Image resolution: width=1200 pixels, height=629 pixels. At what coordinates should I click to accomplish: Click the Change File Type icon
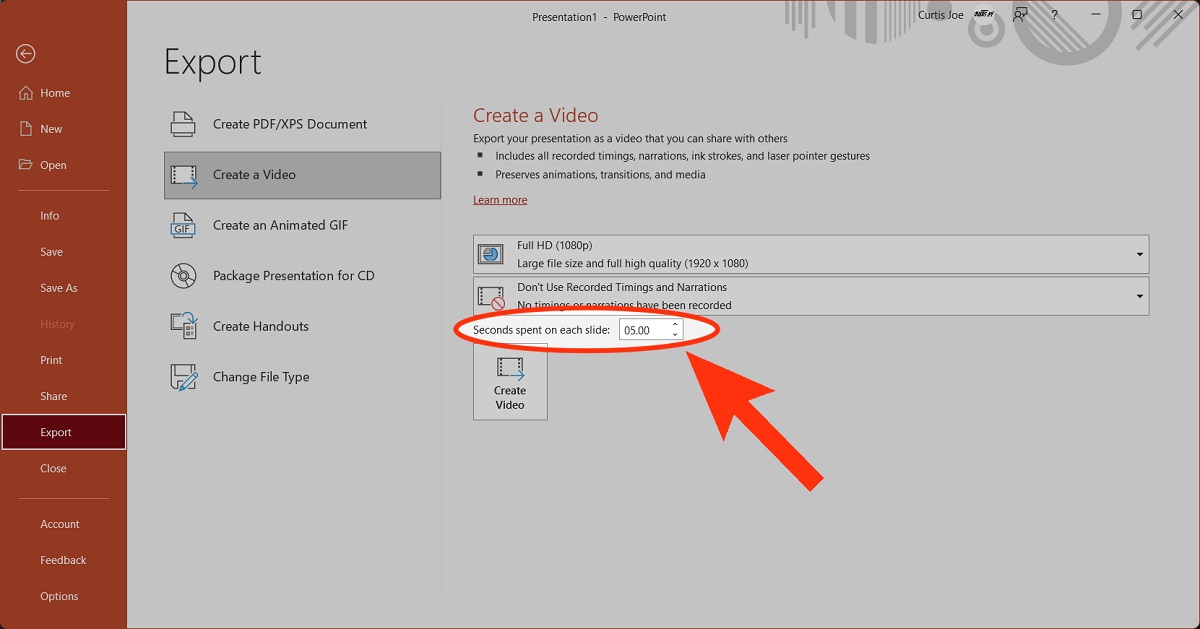coord(183,377)
